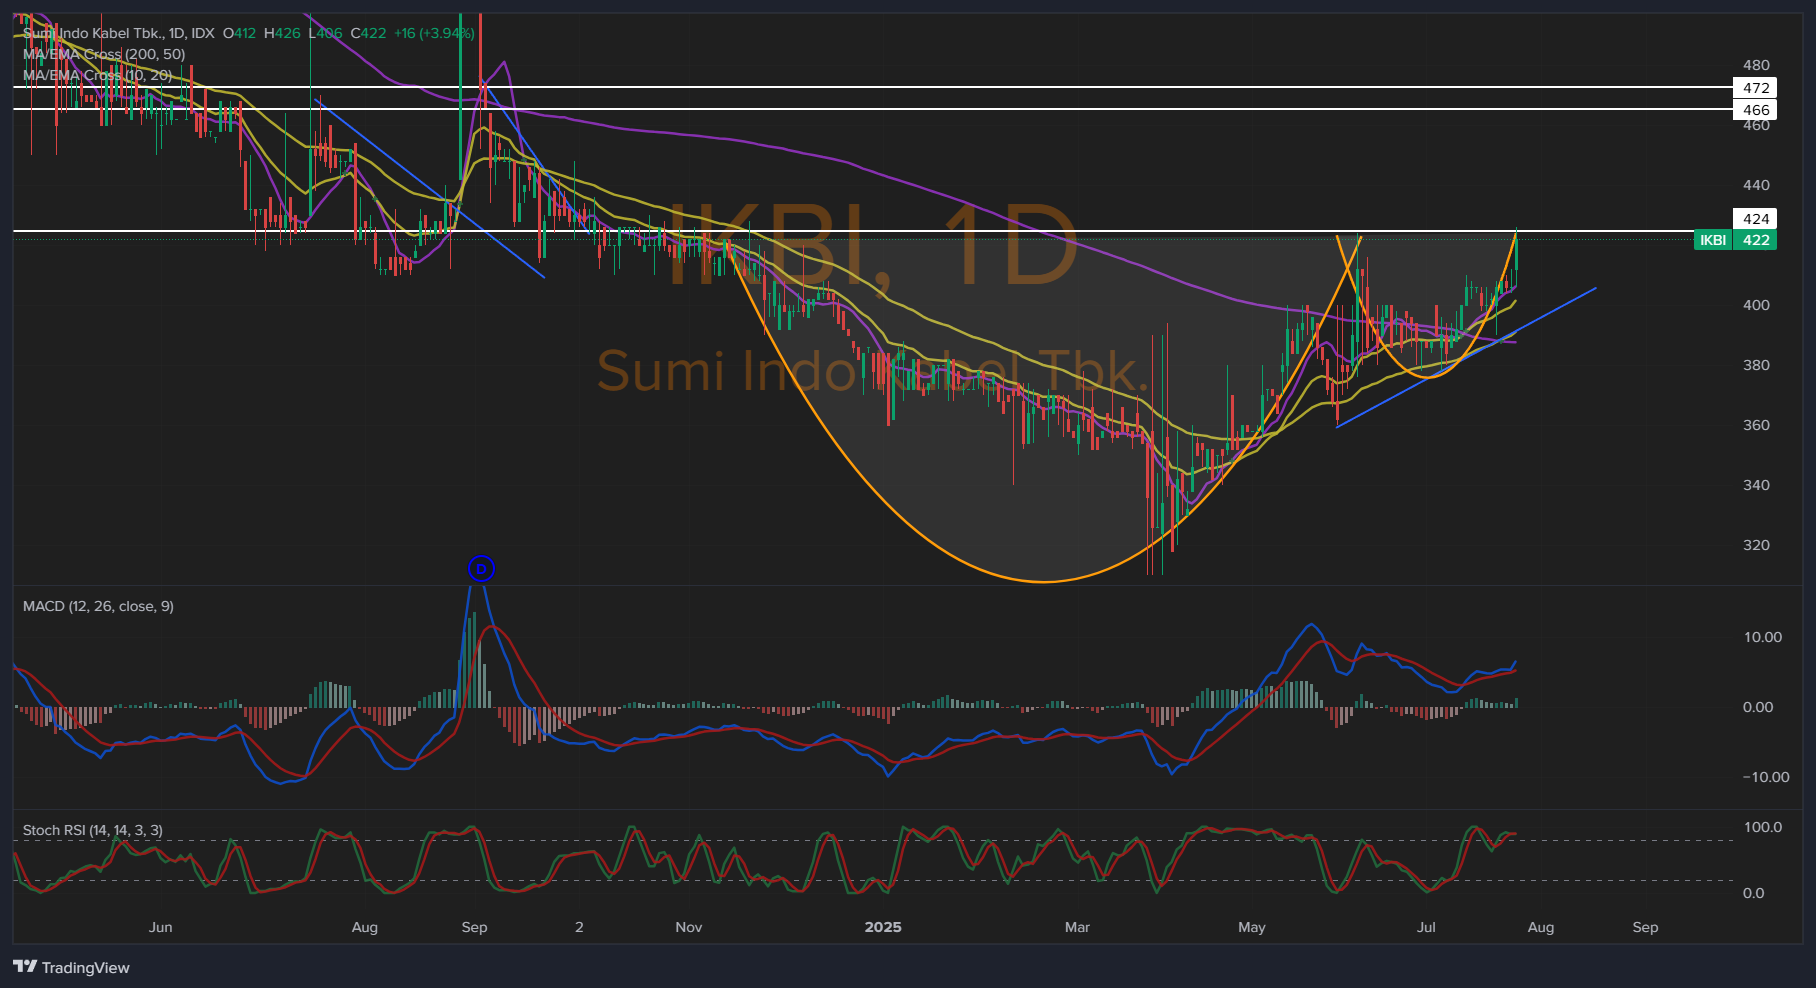
Task: Click the 472 horizontal line price label
Action: [x=1755, y=88]
